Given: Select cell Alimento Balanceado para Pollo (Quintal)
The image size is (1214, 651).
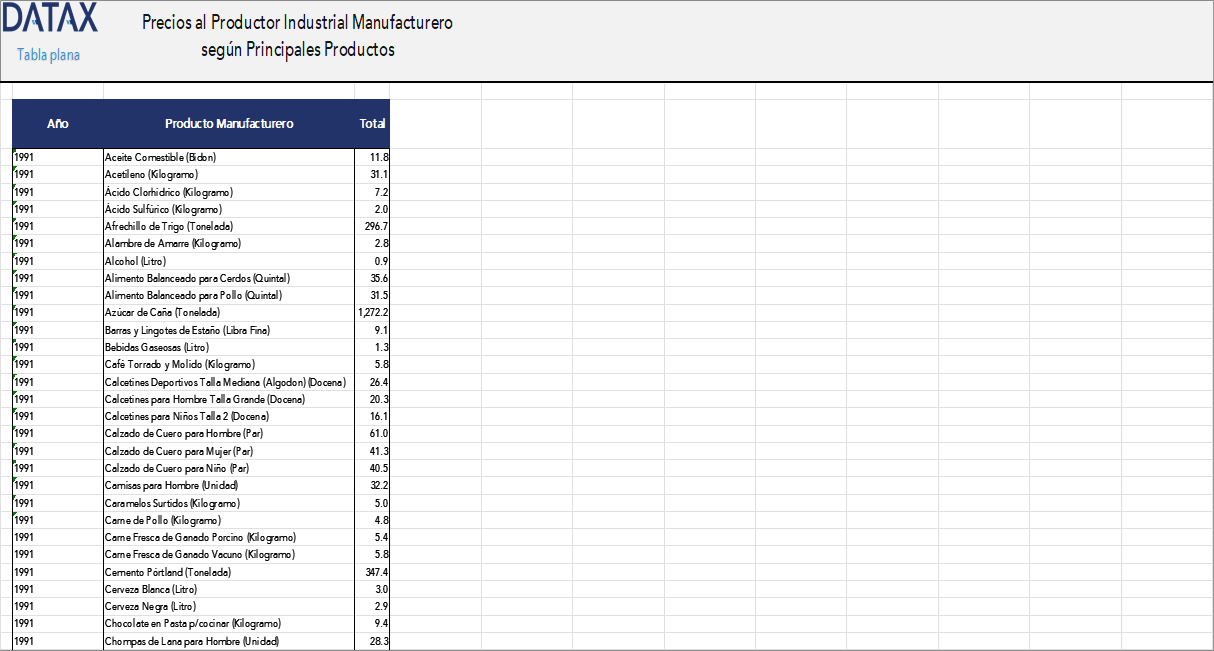Looking at the screenshot, I should coord(229,295).
